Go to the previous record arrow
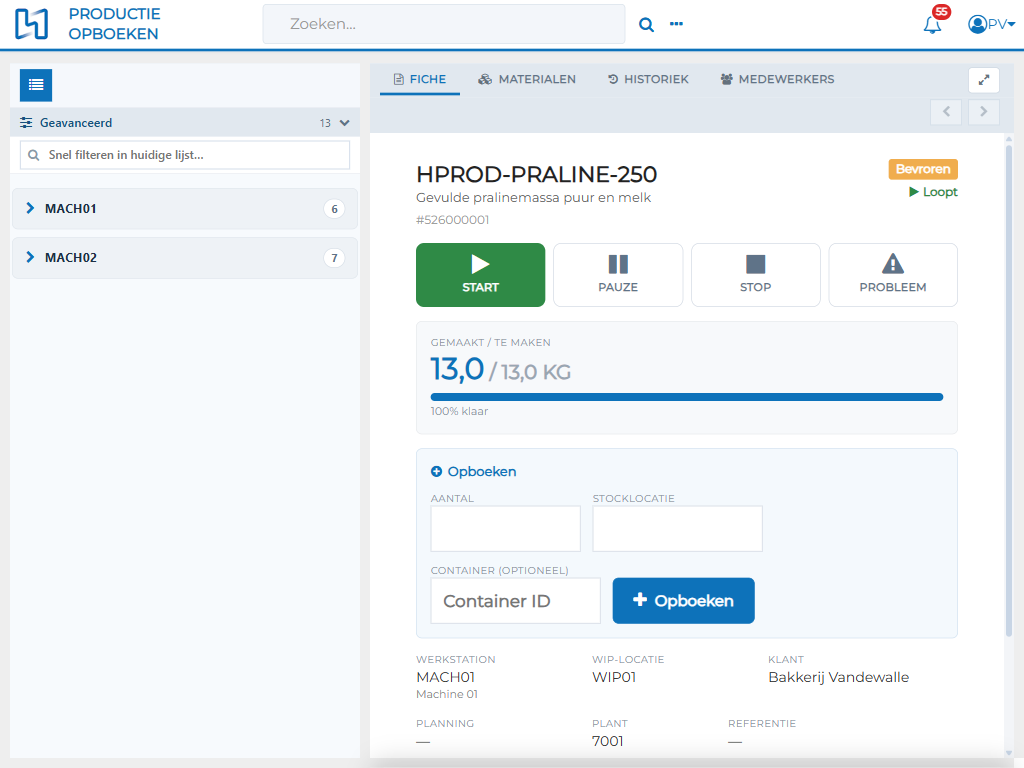The height and width of the screenshot is (768, 1024). [x=946, y=112]
